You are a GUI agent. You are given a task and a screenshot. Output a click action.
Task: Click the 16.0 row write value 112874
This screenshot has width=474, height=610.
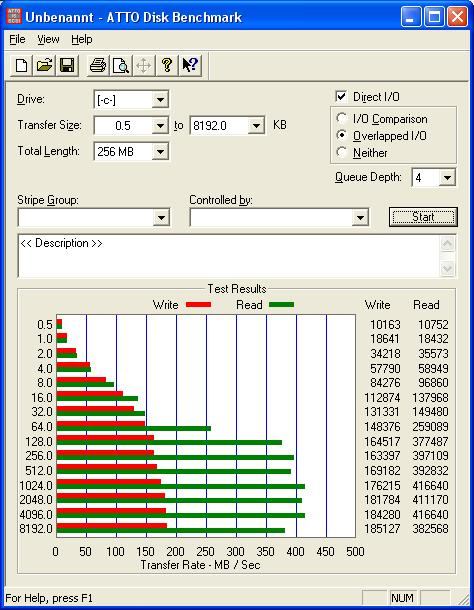click(x=382, y=398)
